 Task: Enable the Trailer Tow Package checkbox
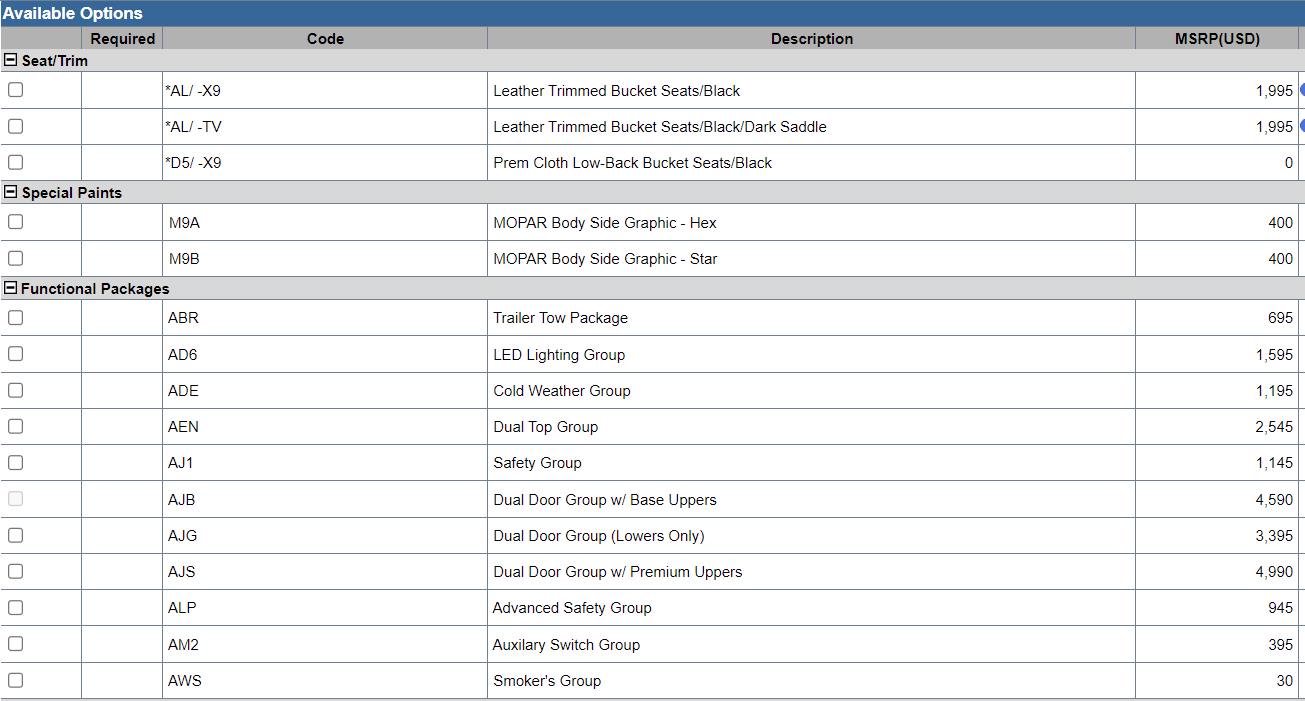point(15,317)
